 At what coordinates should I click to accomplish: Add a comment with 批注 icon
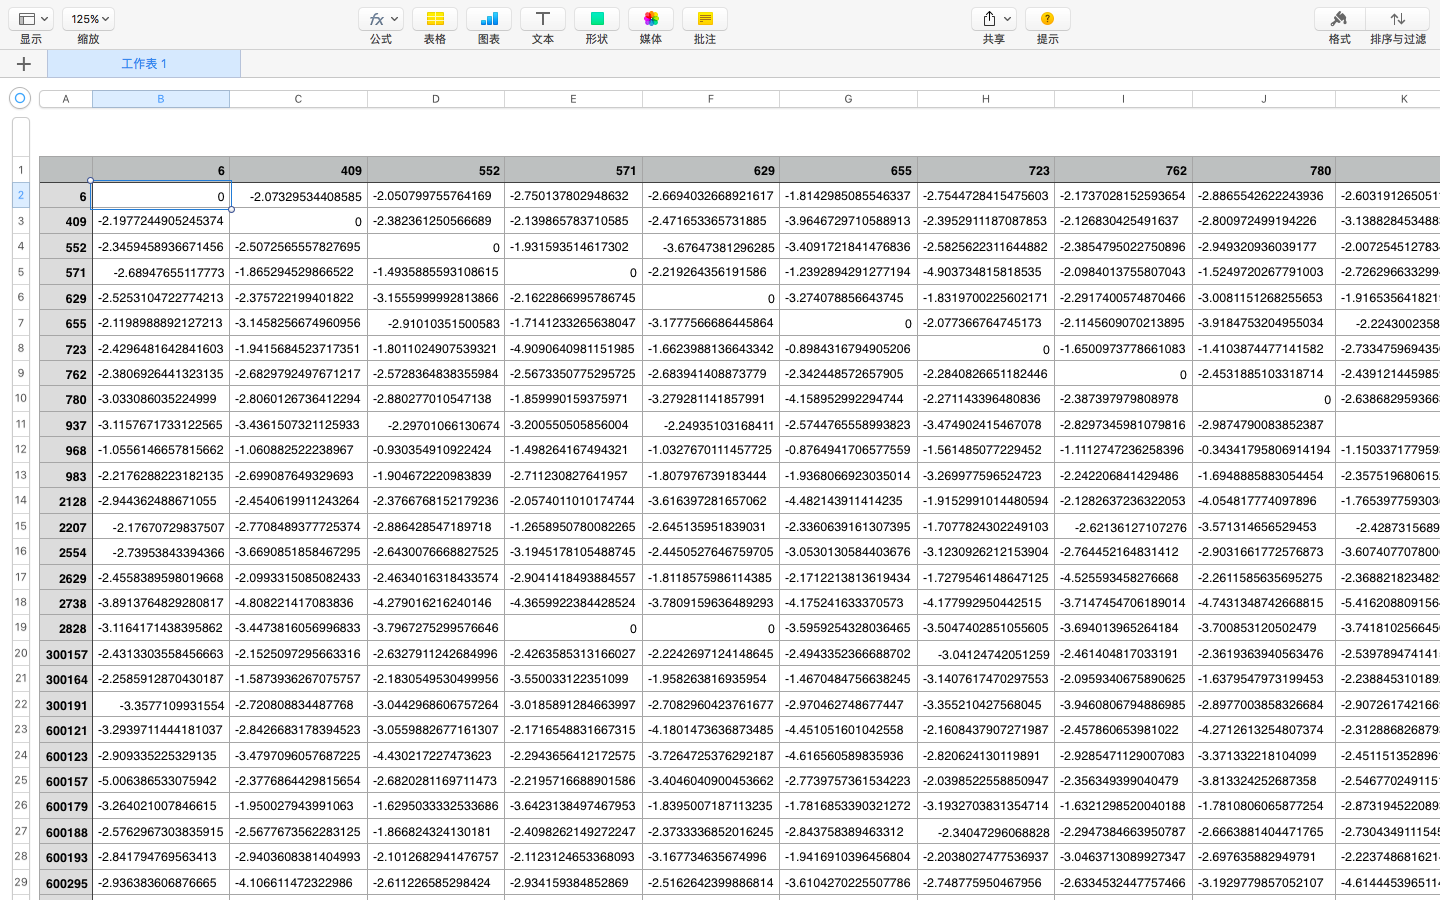[705, 19]
